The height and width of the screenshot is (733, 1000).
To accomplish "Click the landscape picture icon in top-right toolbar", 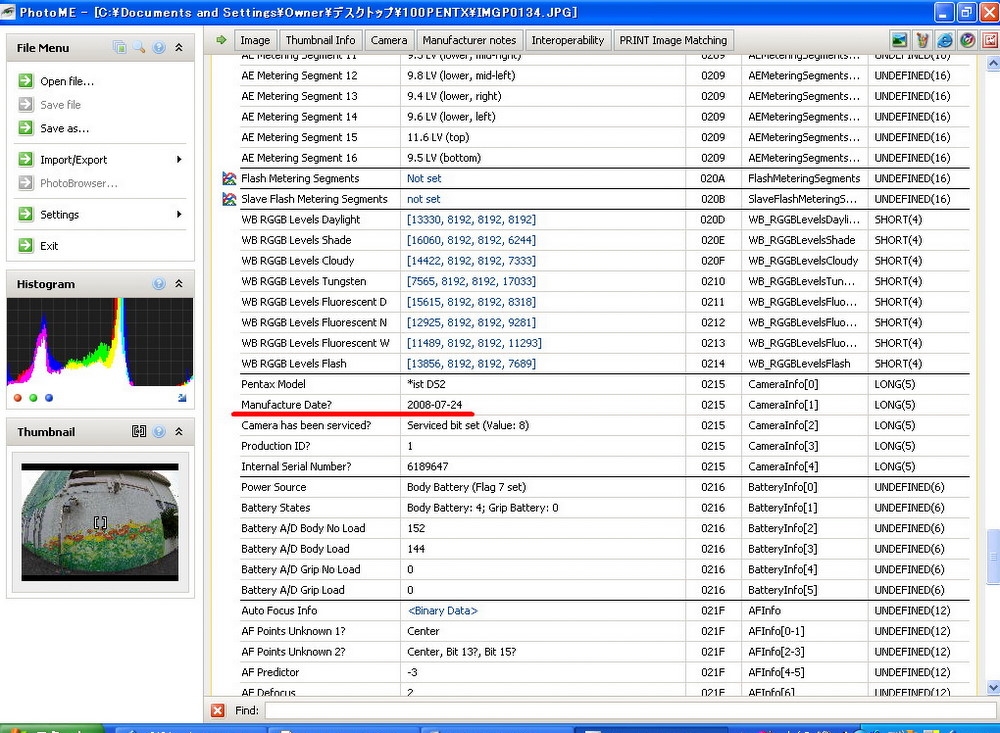I will point(900,41).
